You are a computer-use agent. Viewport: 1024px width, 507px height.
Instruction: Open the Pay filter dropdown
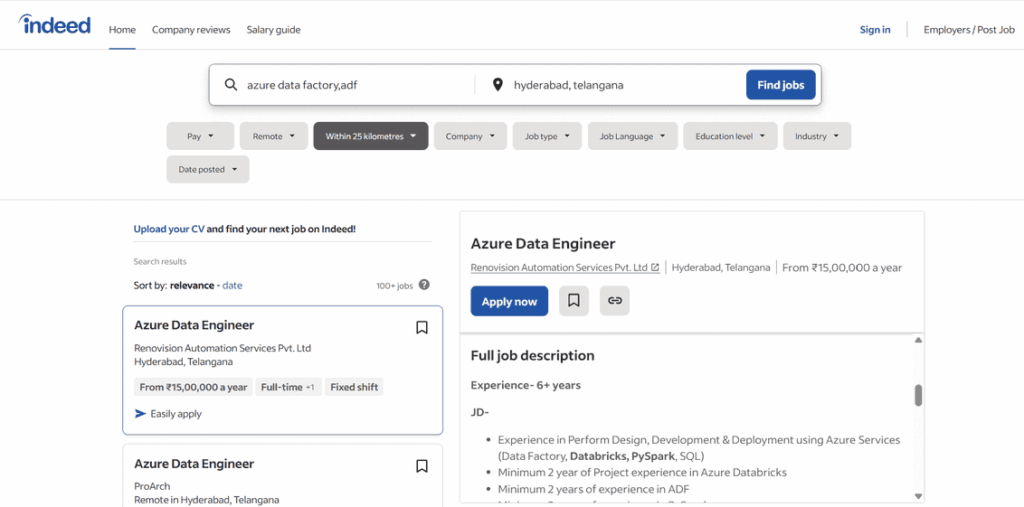200,136
